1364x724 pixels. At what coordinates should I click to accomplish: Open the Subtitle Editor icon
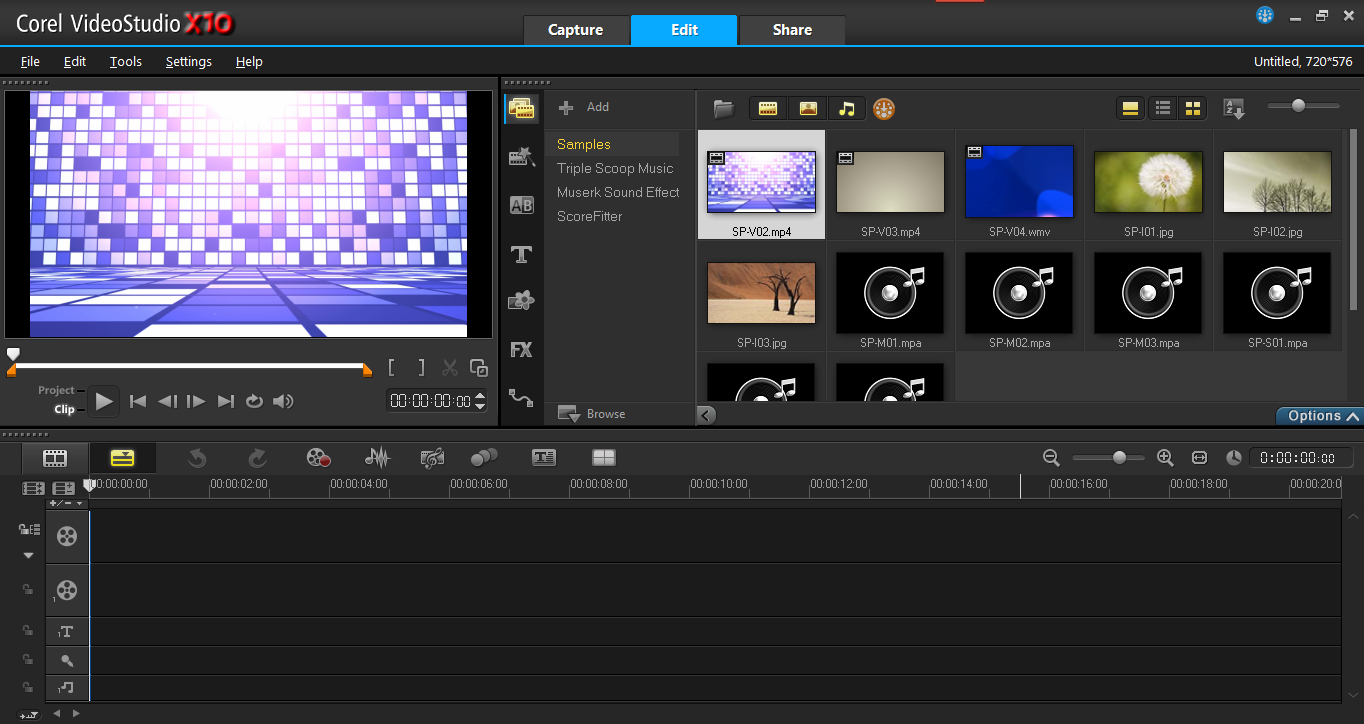(x=543, y=458)
